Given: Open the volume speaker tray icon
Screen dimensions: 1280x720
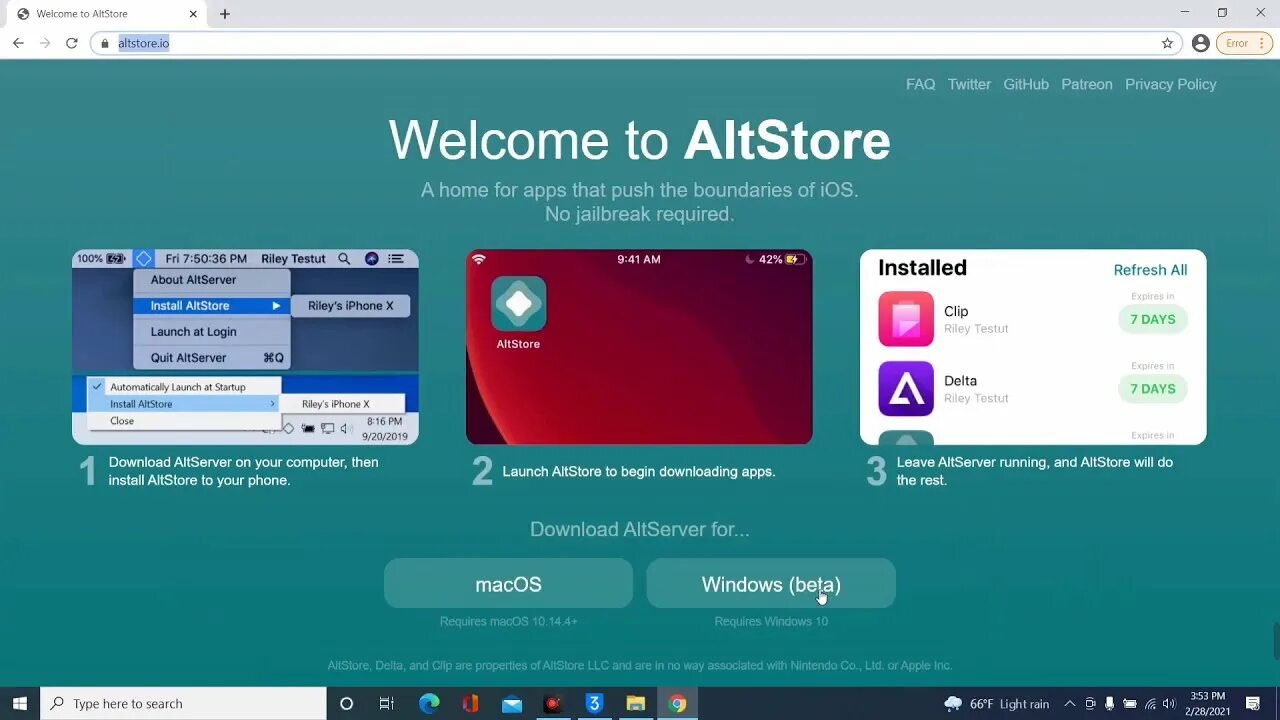Looking at the screenshot, I should 1169,704.
